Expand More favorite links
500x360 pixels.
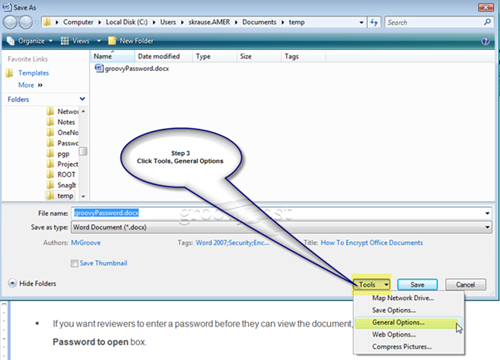tap(30, 85)
